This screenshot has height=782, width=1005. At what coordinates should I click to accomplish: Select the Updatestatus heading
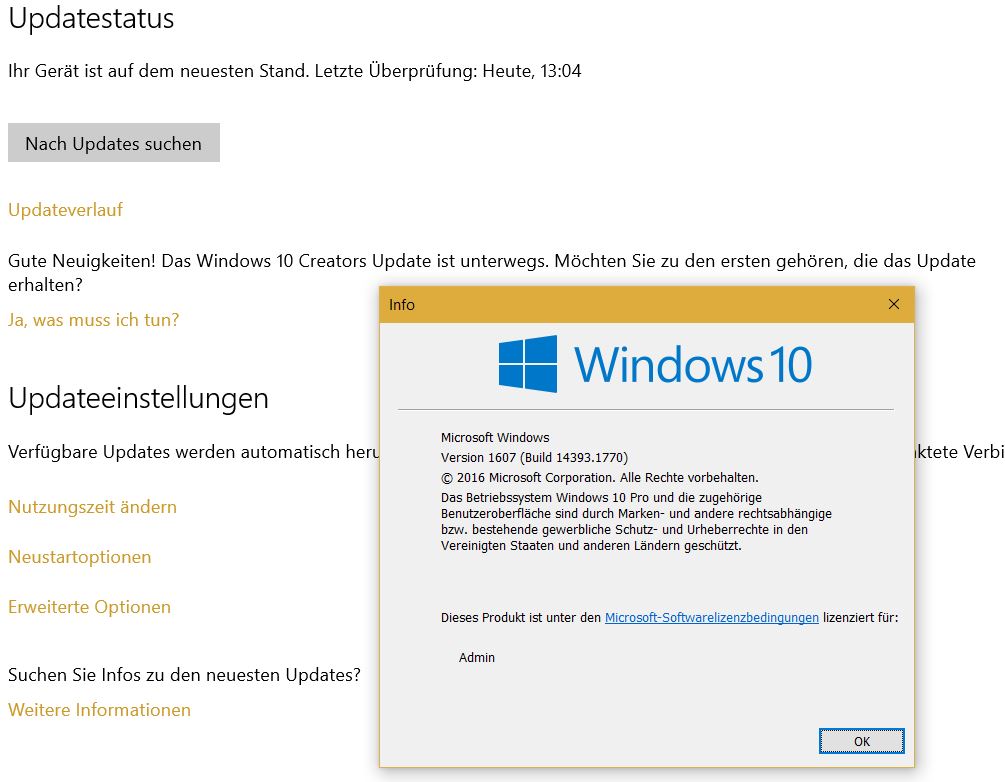point(91,18)
